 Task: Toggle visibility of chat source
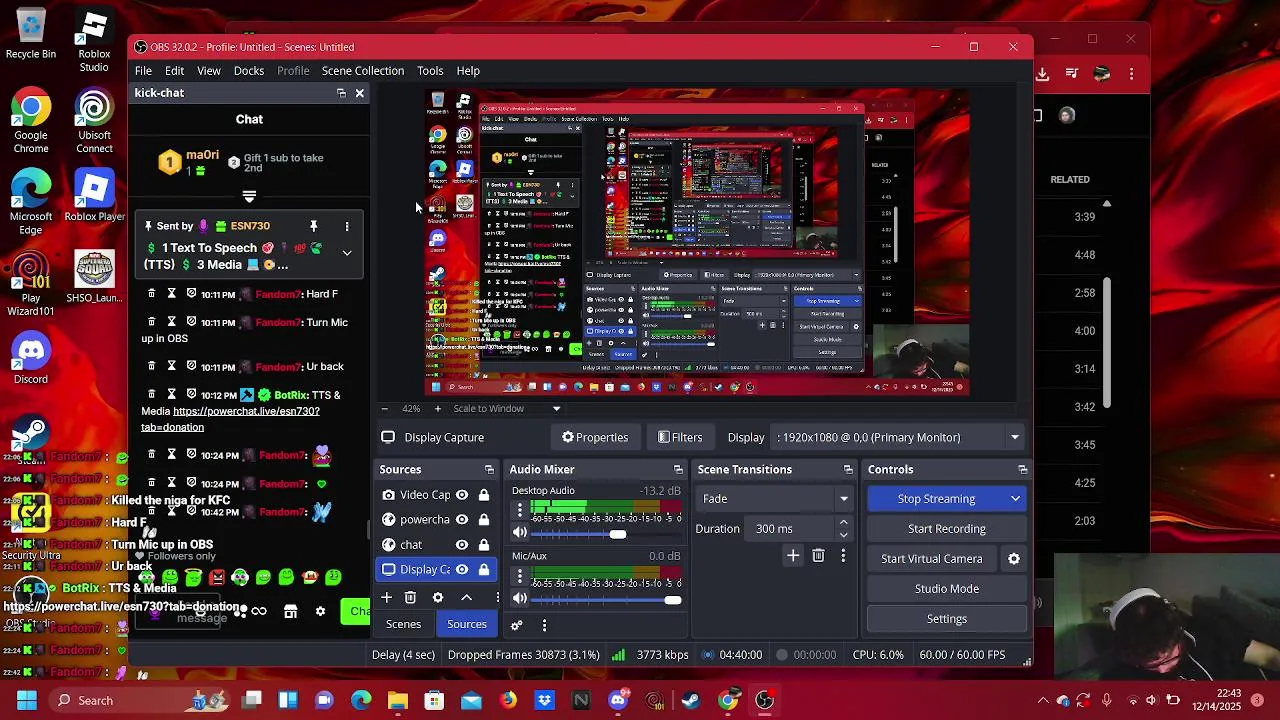[x=462, y=545]
